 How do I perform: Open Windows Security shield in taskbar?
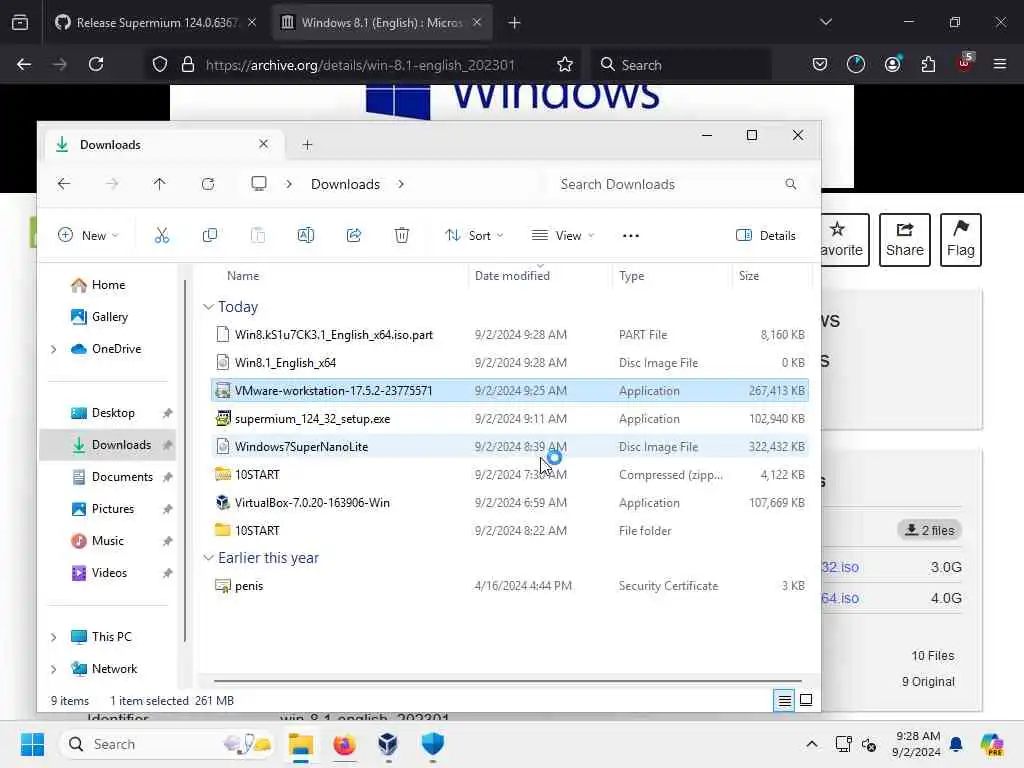click(432, 744)
